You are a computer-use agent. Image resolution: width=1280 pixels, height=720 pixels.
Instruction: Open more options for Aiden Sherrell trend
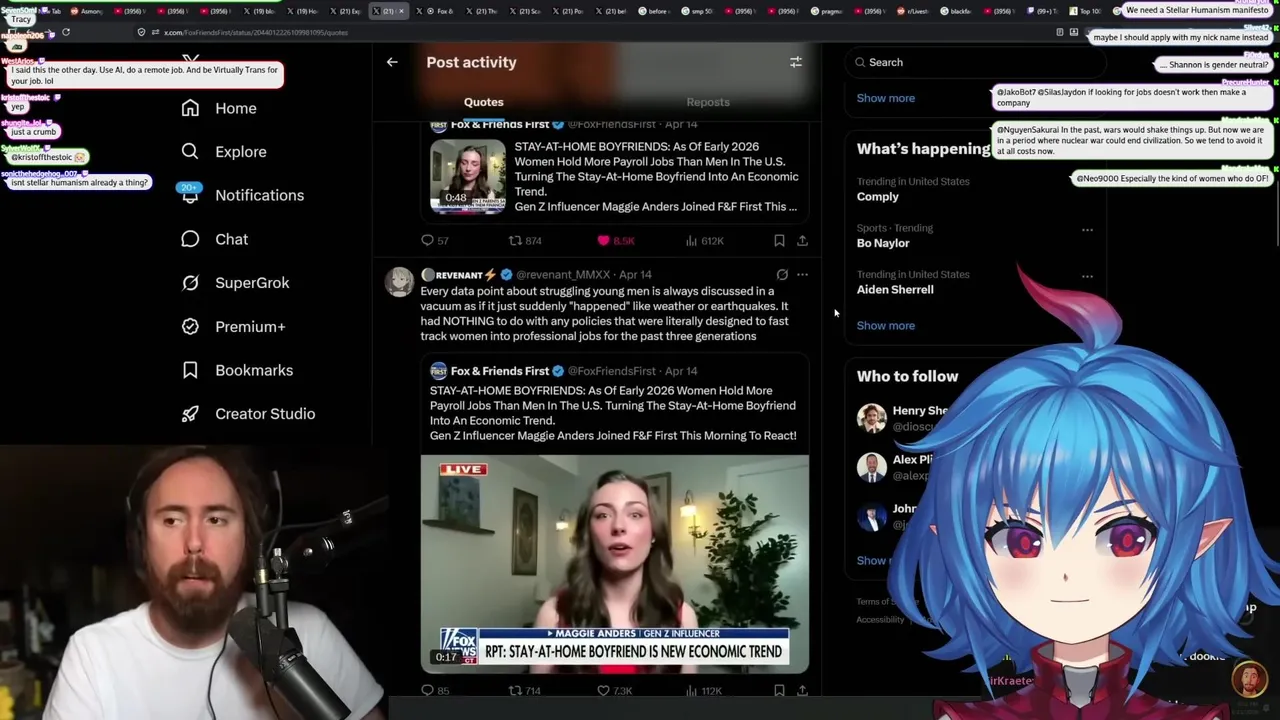tap(1087, 276)
